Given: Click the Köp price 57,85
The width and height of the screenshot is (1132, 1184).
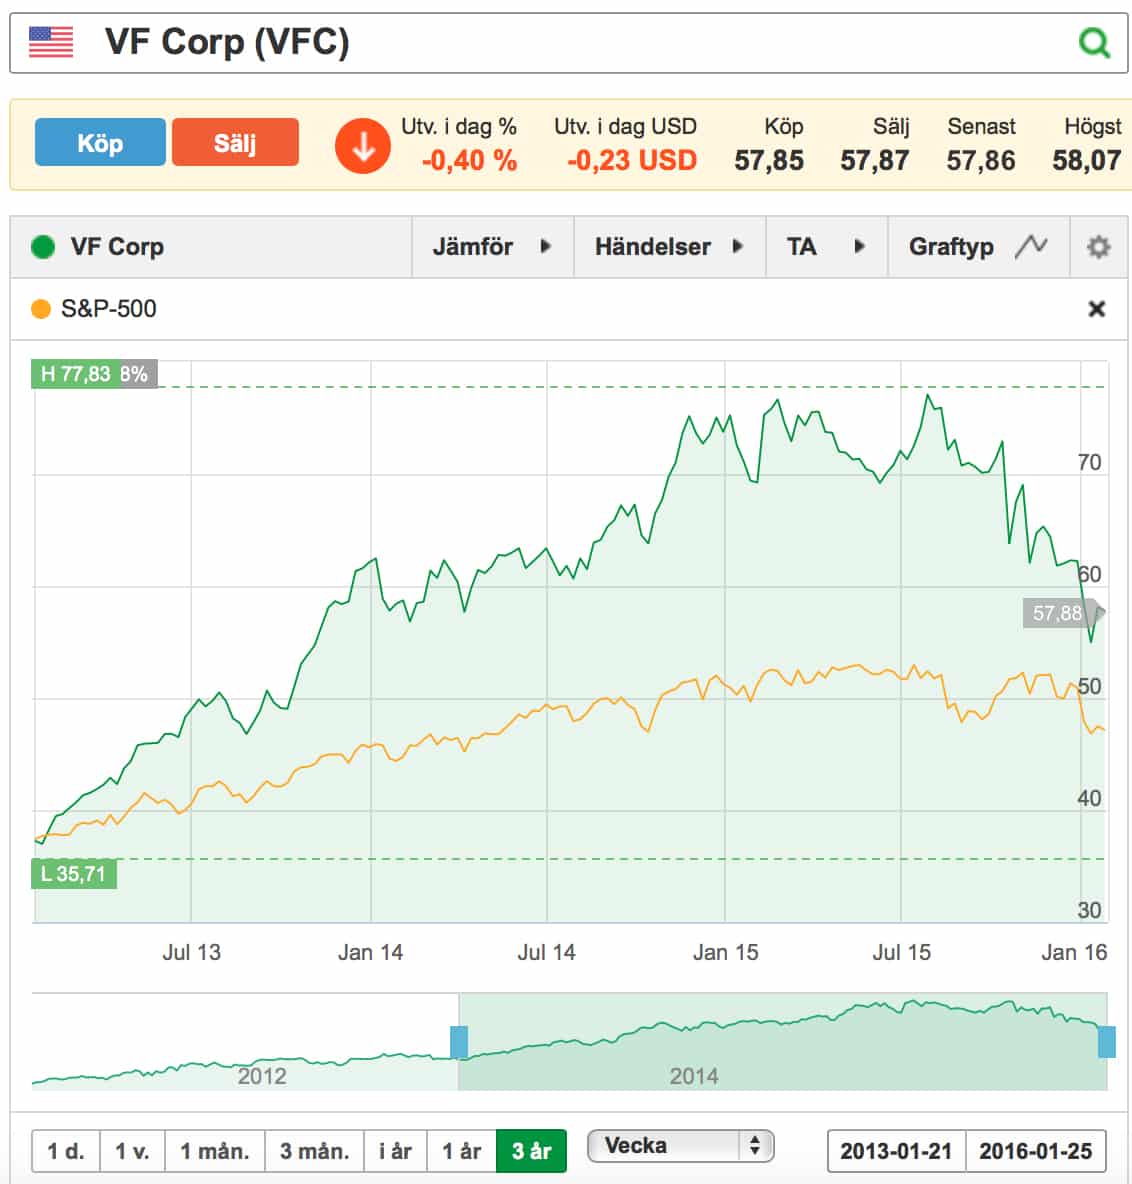Looking at the screenshot, I should coord(769,161).
